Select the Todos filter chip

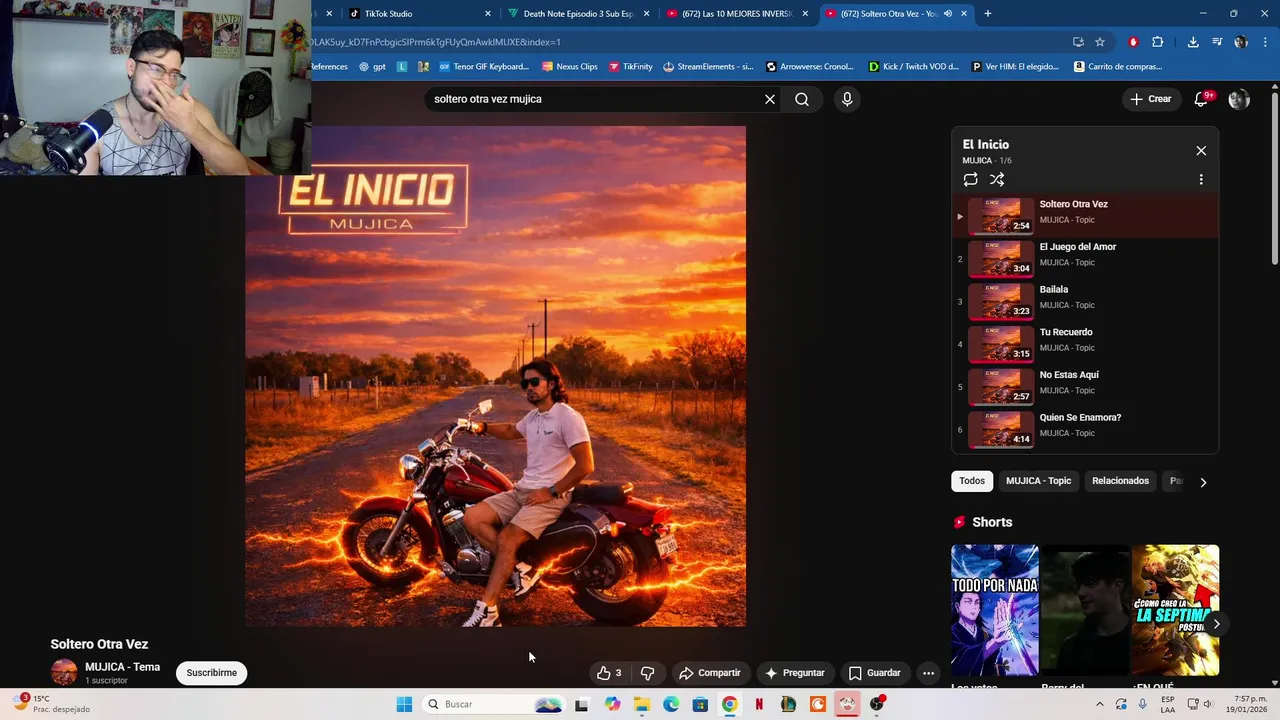pos(972,481)
